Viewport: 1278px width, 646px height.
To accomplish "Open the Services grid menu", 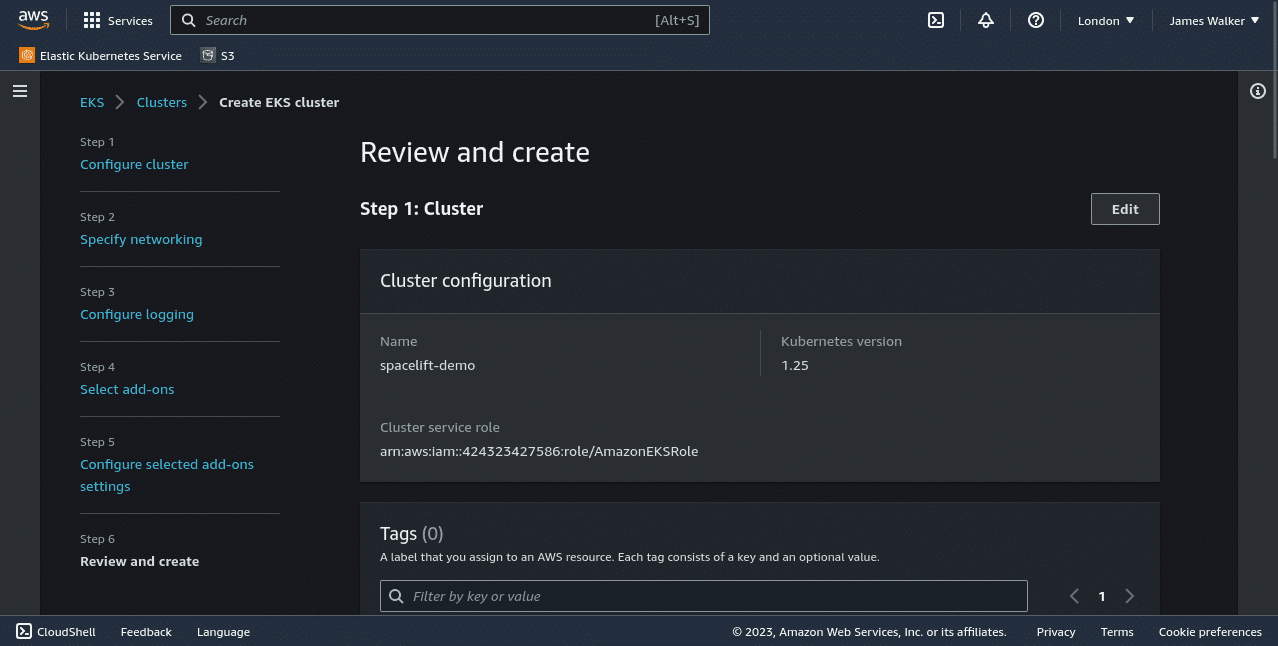I will [117, 20].
